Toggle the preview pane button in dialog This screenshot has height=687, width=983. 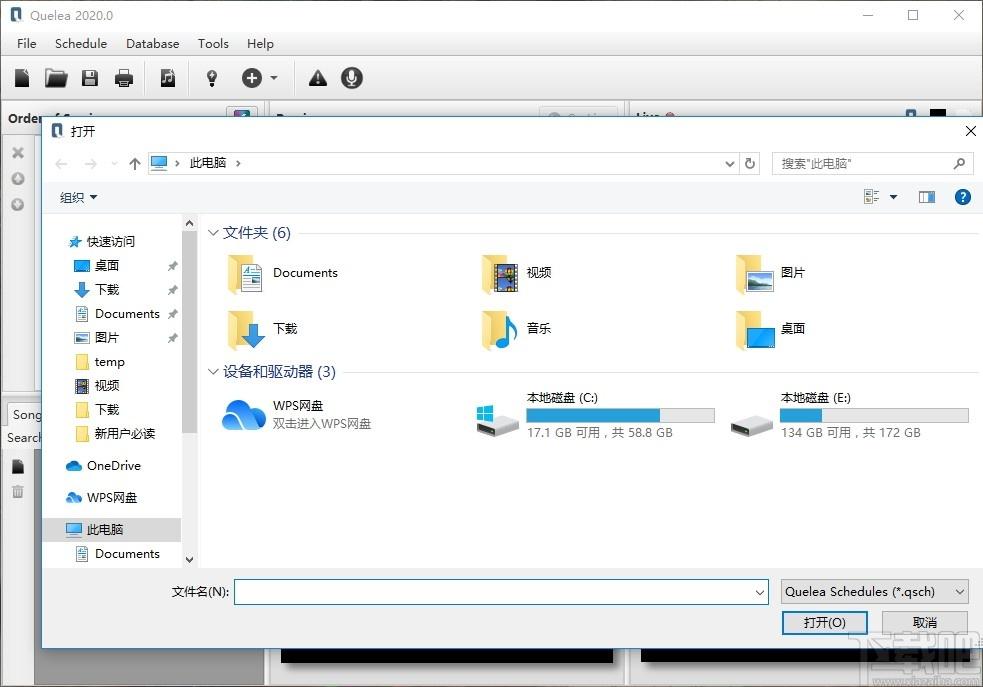(927, 197)
